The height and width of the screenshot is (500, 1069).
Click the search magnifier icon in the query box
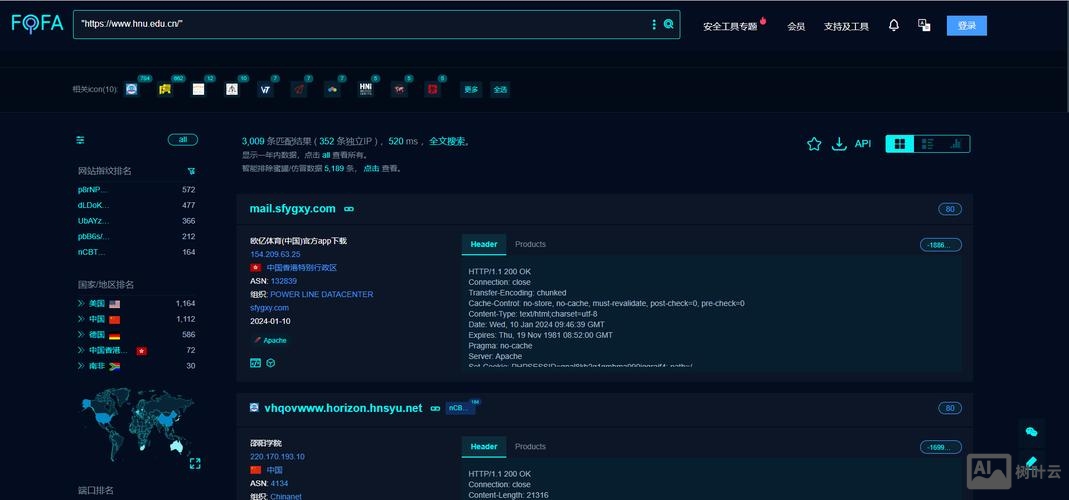pos(668,25)
